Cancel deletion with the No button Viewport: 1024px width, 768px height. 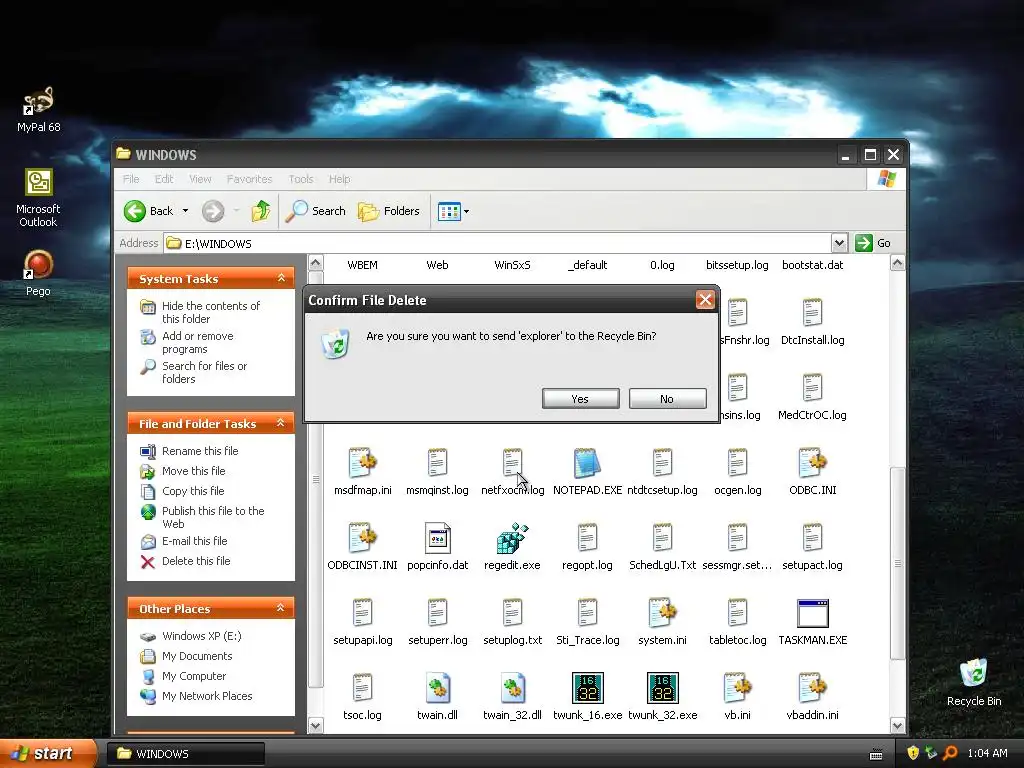point(667,399)
